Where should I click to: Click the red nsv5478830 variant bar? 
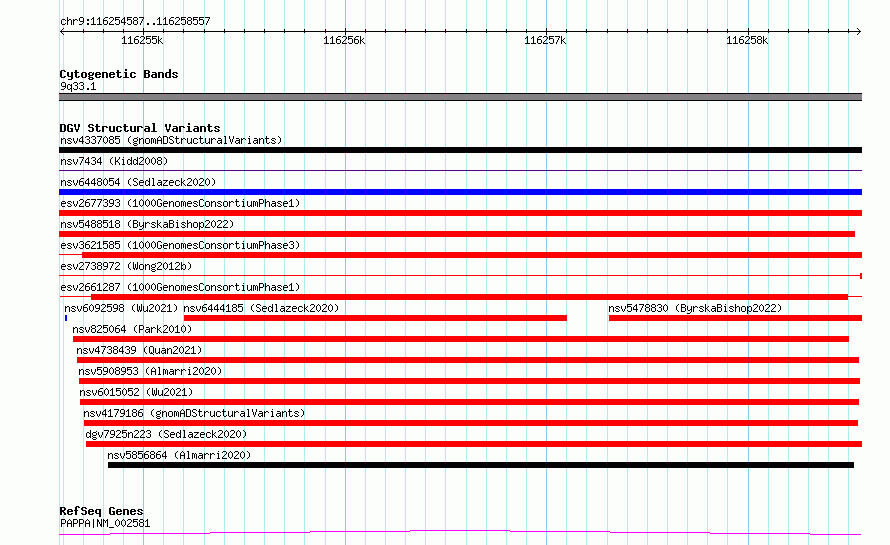point(736,318)
